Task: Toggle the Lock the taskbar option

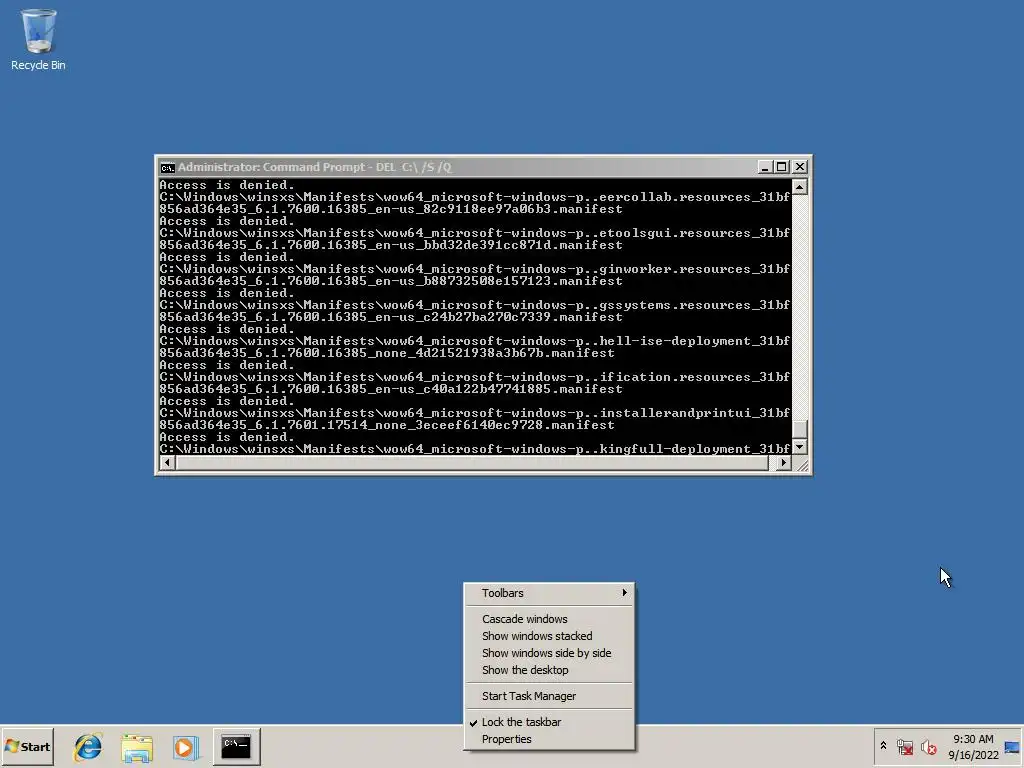Action: point(549,722)
